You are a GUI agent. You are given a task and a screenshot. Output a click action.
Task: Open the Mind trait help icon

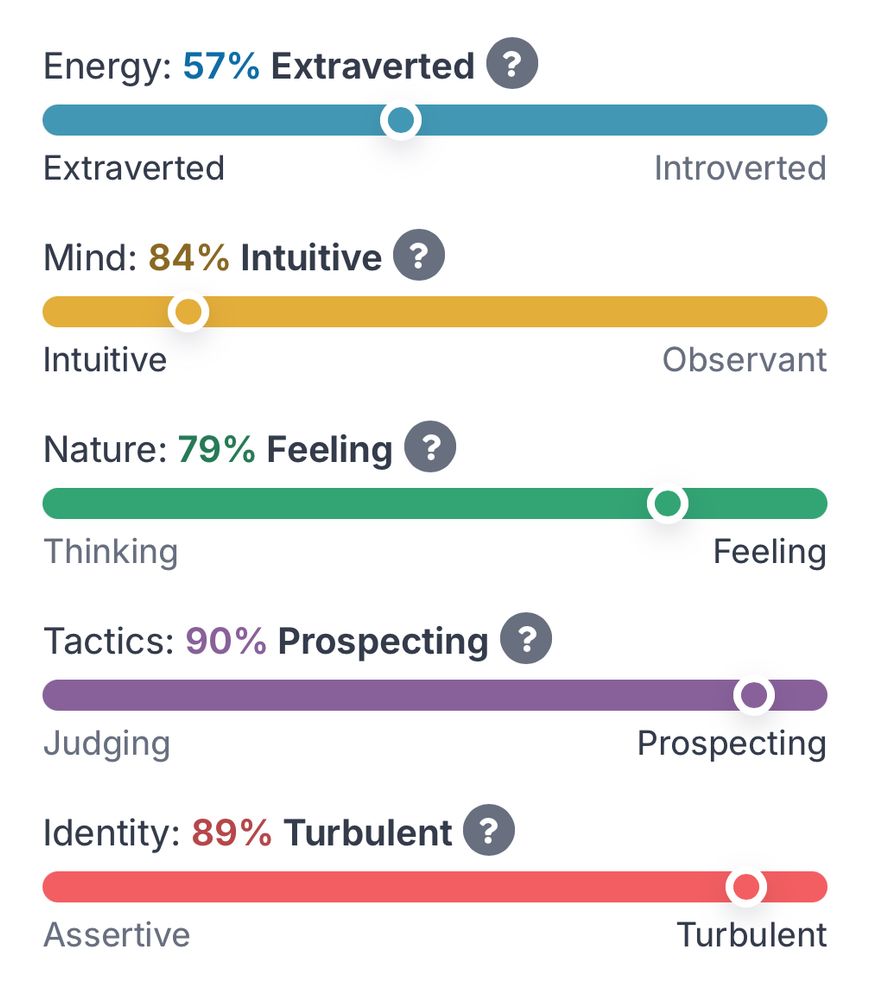coord(418,255)
